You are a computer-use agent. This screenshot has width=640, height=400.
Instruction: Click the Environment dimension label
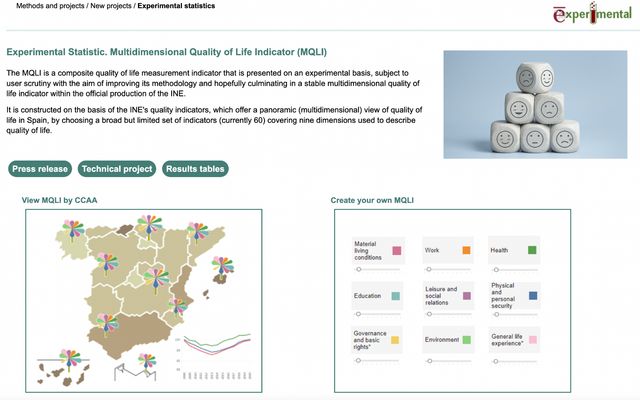442,340
